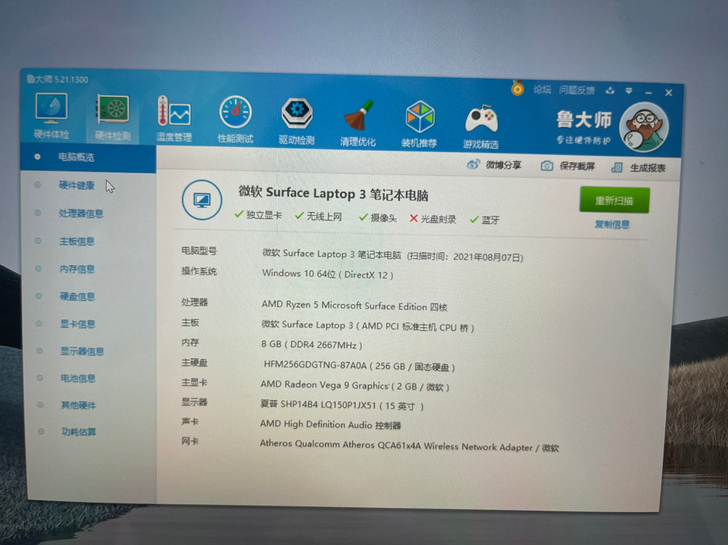Select 显示器信息 in sidebar
728x545 pixels.
tap(82, 351)
